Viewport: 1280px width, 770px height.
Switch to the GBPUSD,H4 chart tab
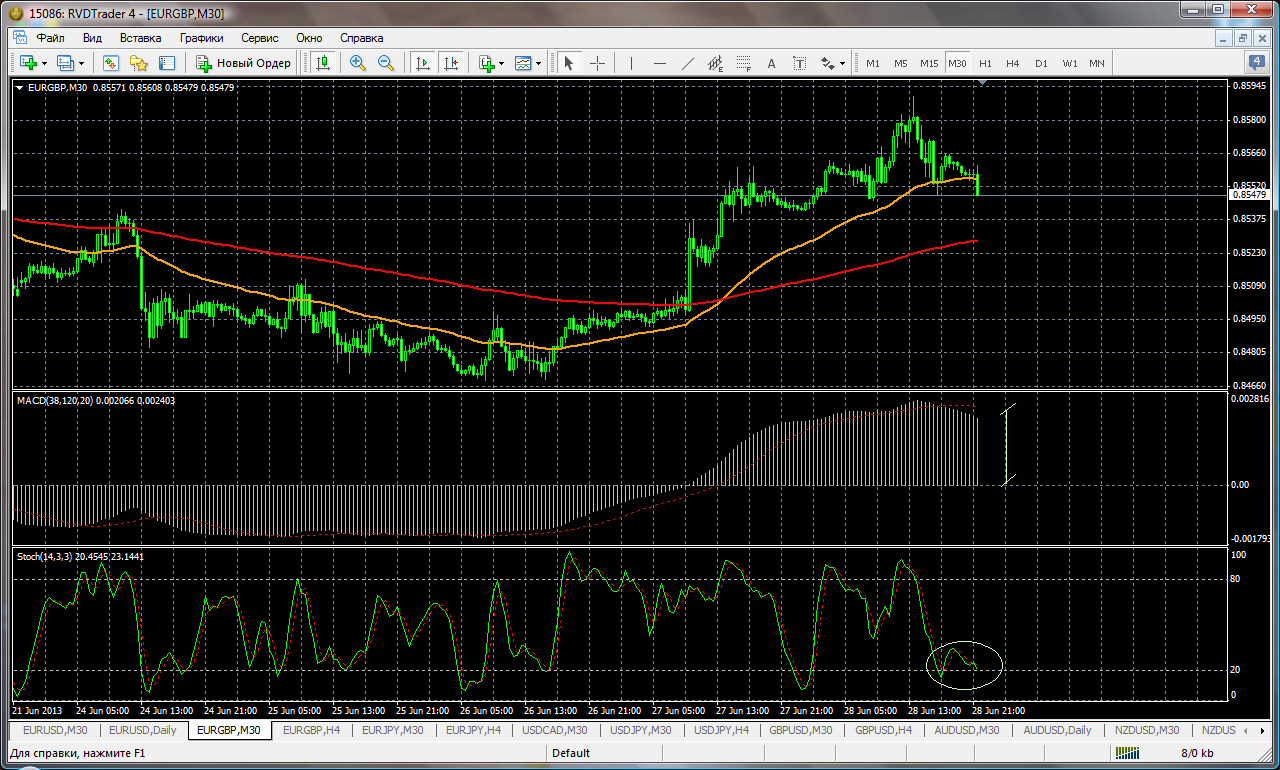point(883,730)
